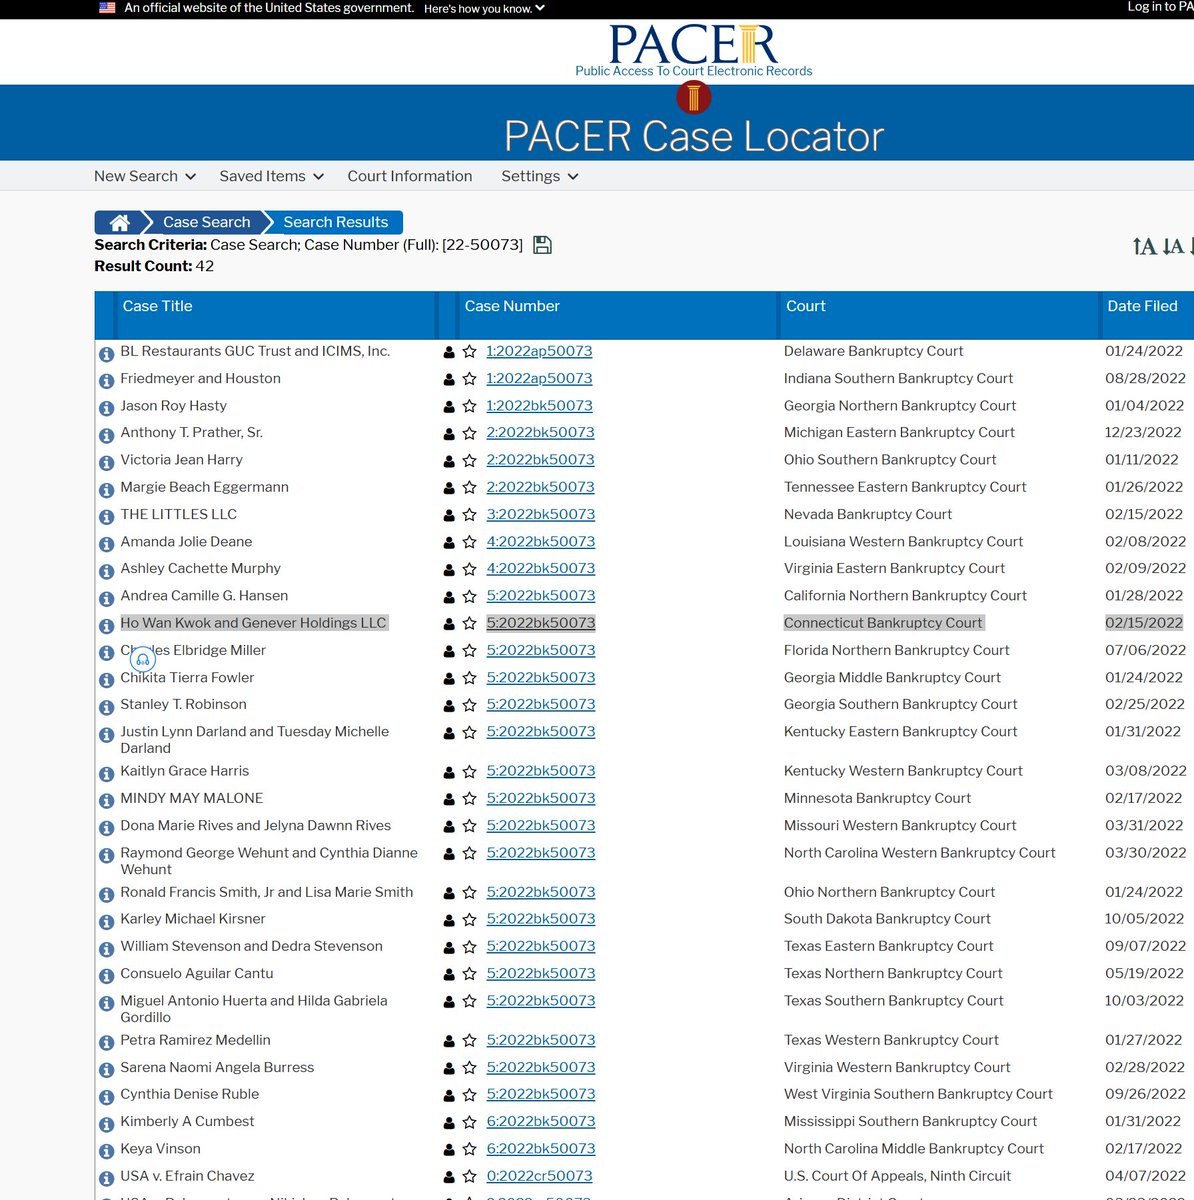The width and height of the screenshot is (1194, 1200).
Task: Open case 3:2022bk50073 for THE LITTLES LLC
Action: pos(540,514)
